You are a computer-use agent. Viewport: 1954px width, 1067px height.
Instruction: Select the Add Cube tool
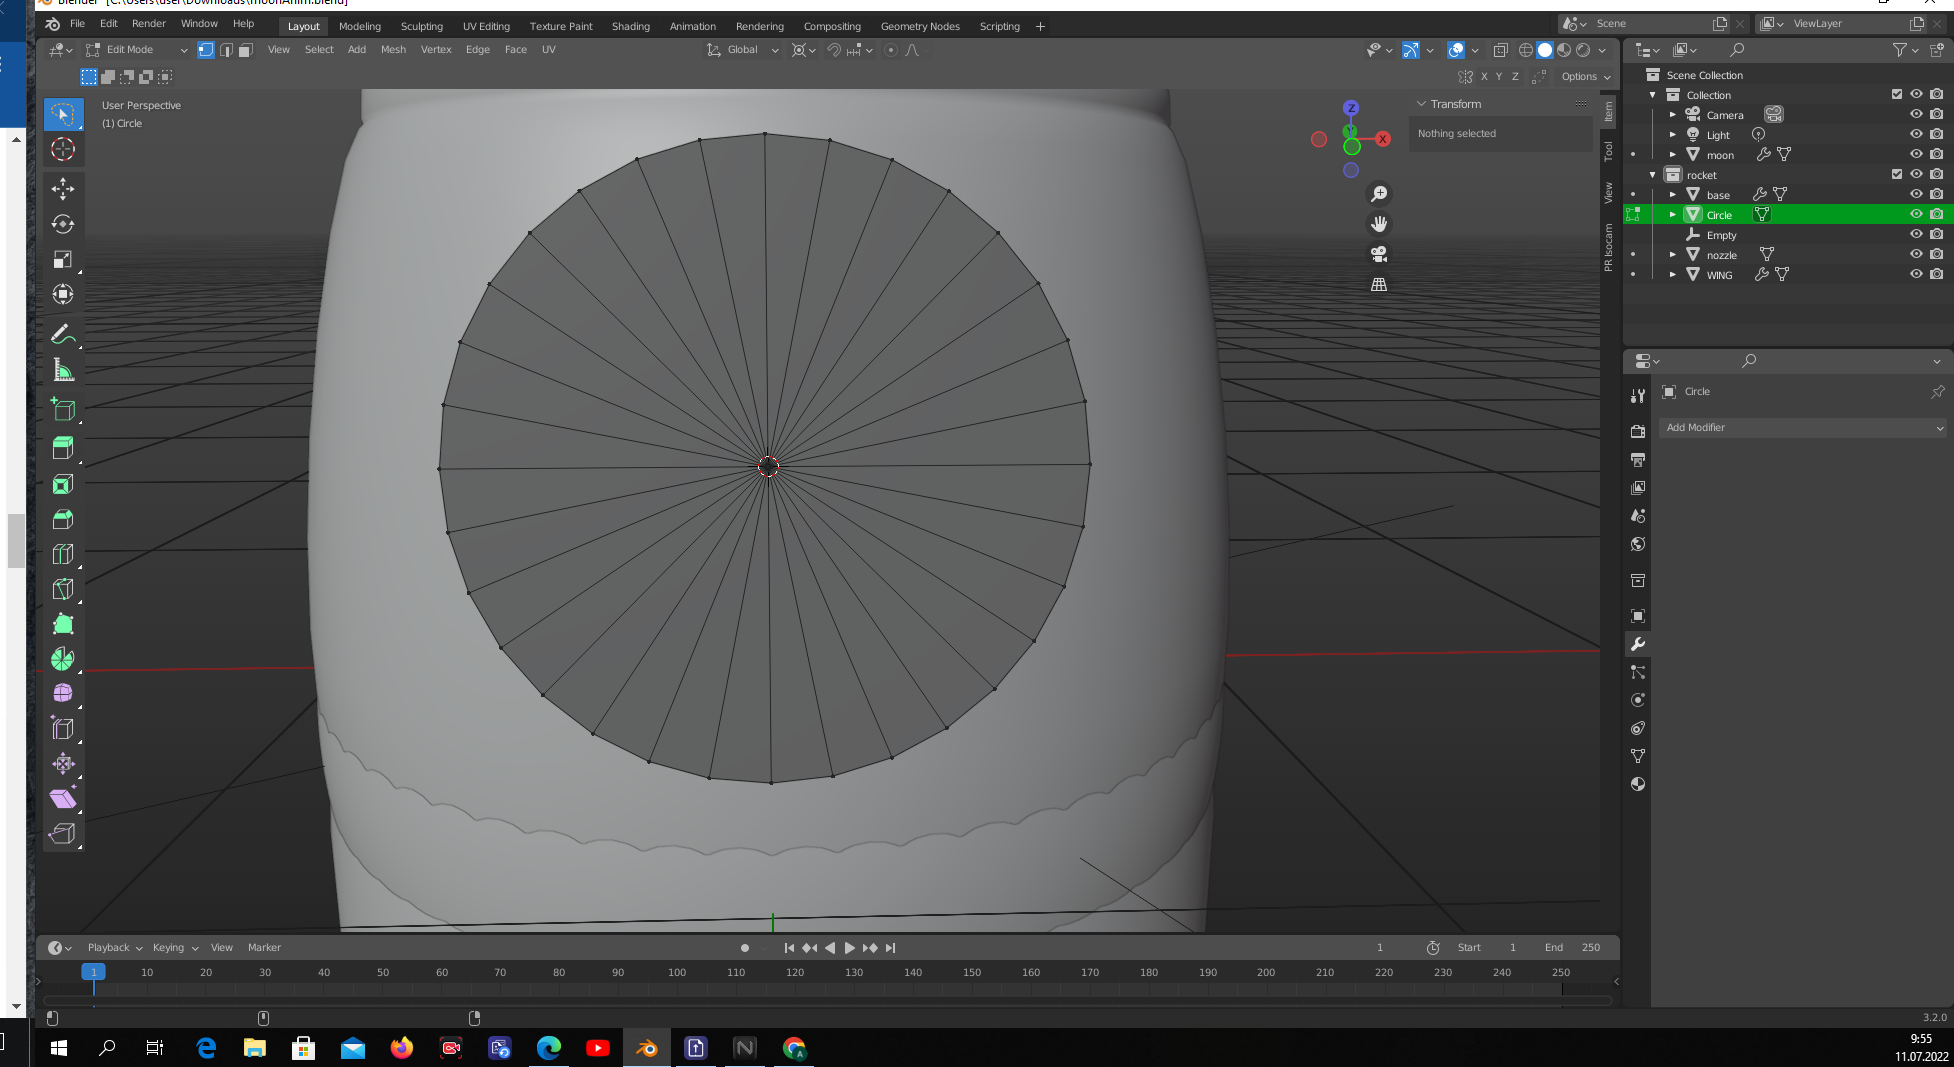[63, 410]
